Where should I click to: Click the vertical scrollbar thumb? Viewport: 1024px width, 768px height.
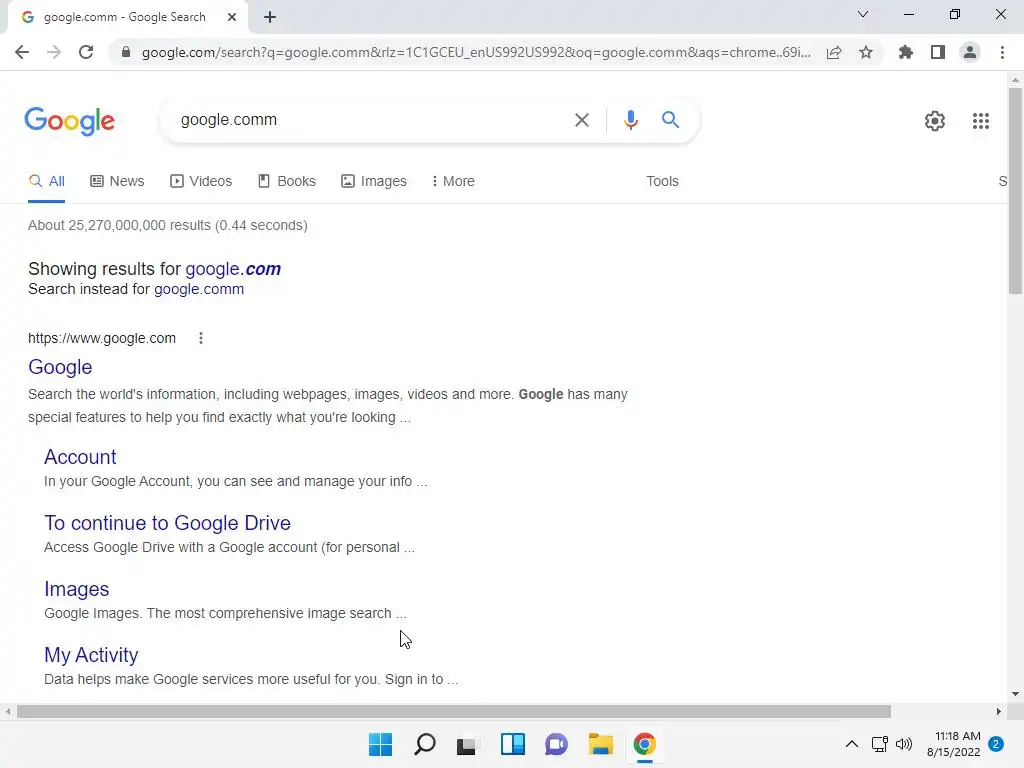click(1015, 189)
